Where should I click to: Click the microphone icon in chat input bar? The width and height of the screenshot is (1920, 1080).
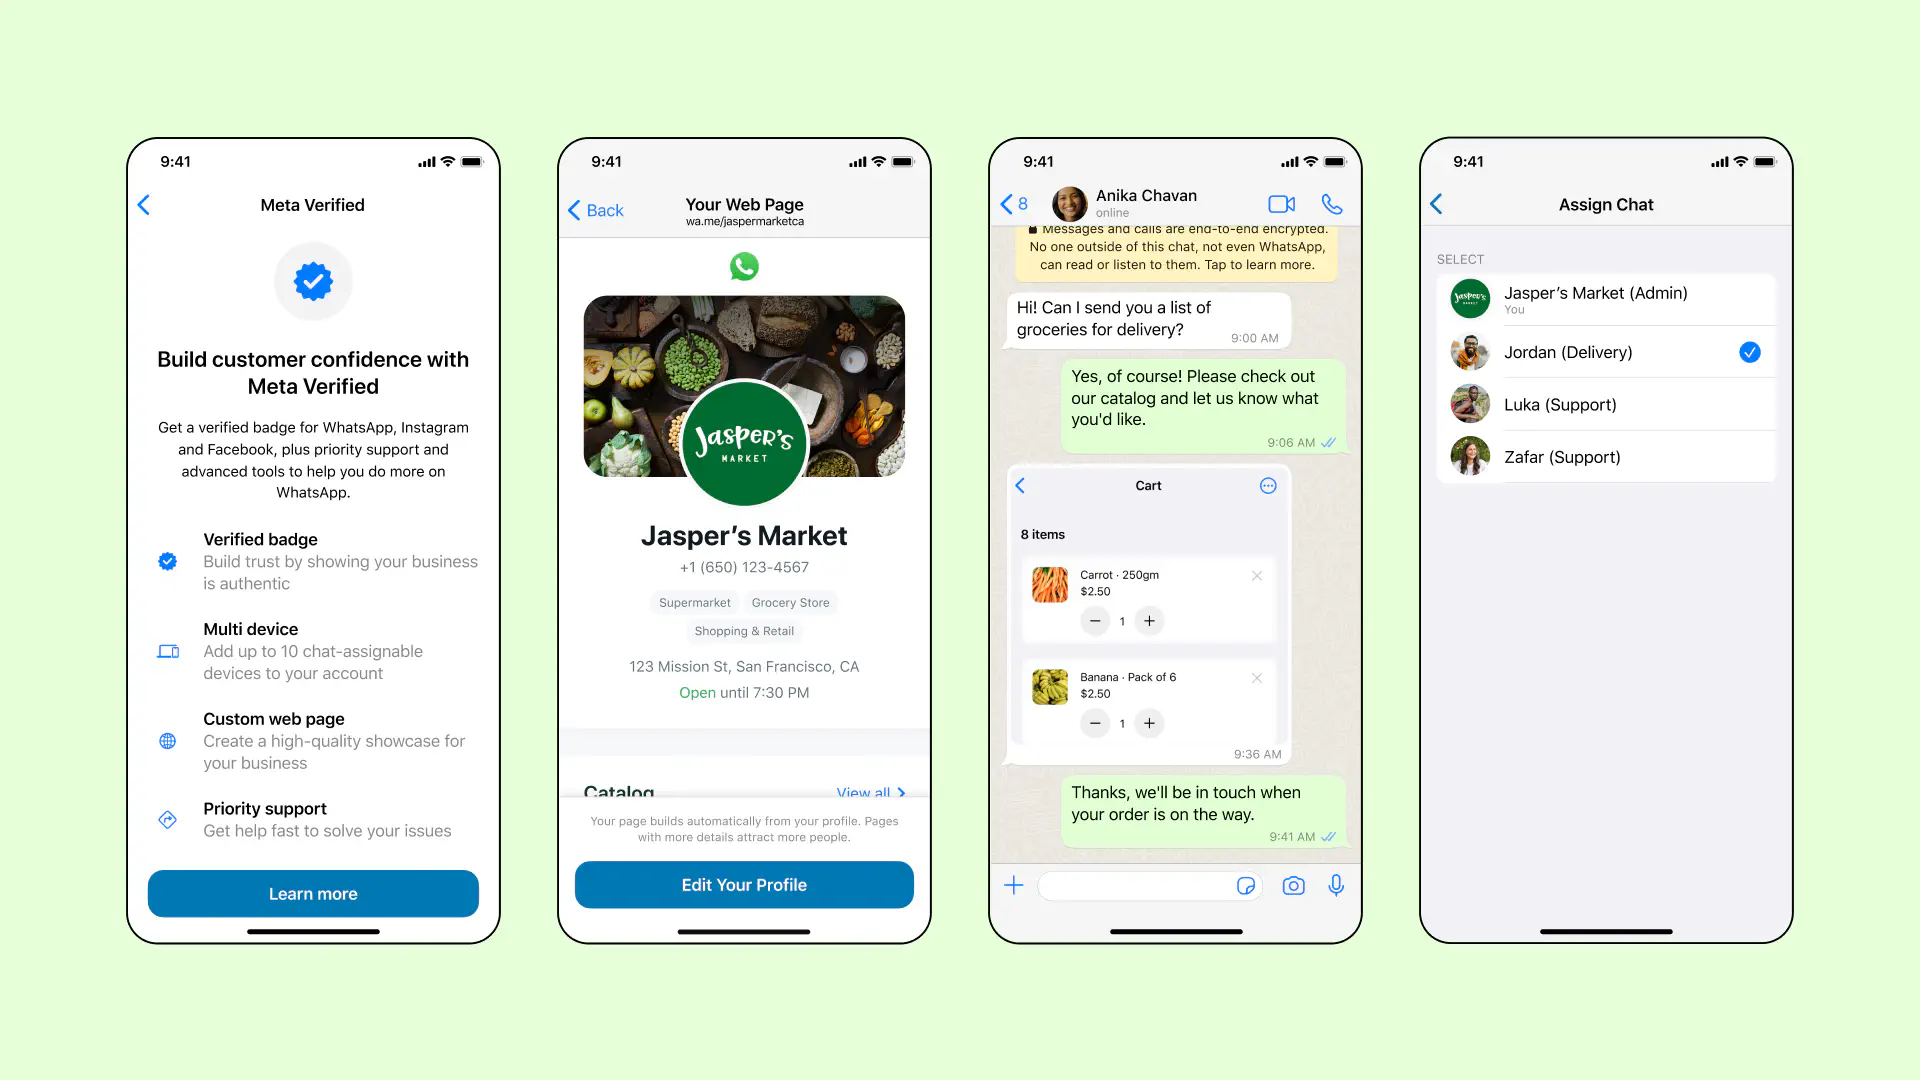coord(1337,885)
